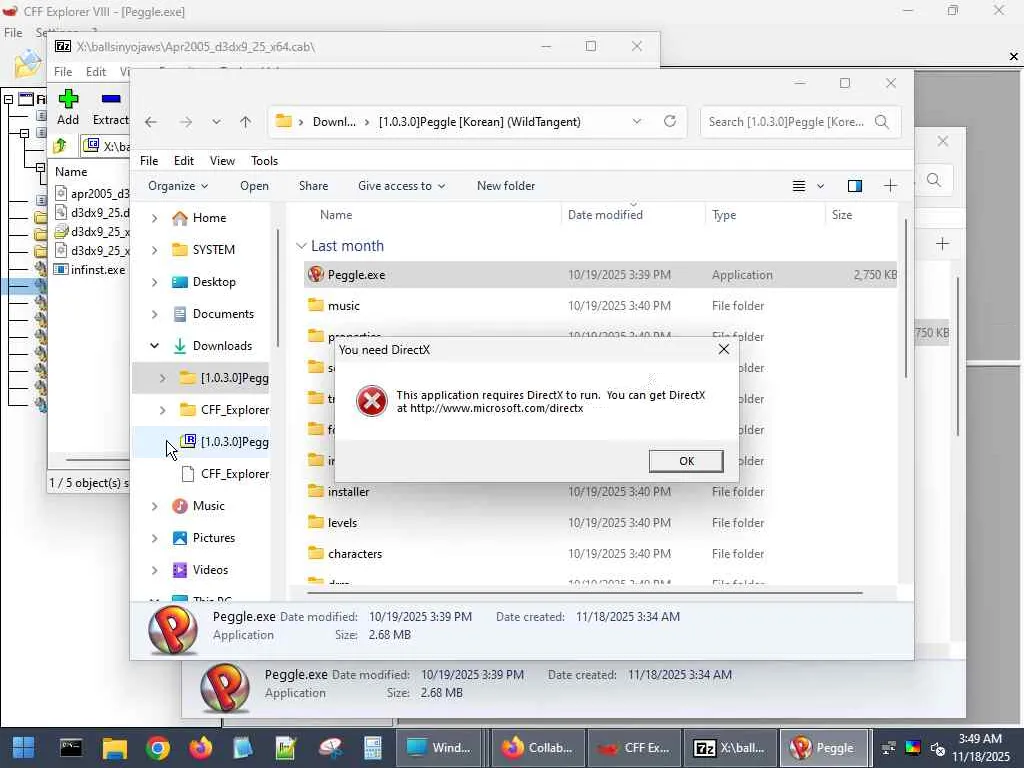Image resolution: width=1024 pixels, height=768 pixels.
Task: Click the Add button in 7-Zip
Action: click(x=68, y=108)
